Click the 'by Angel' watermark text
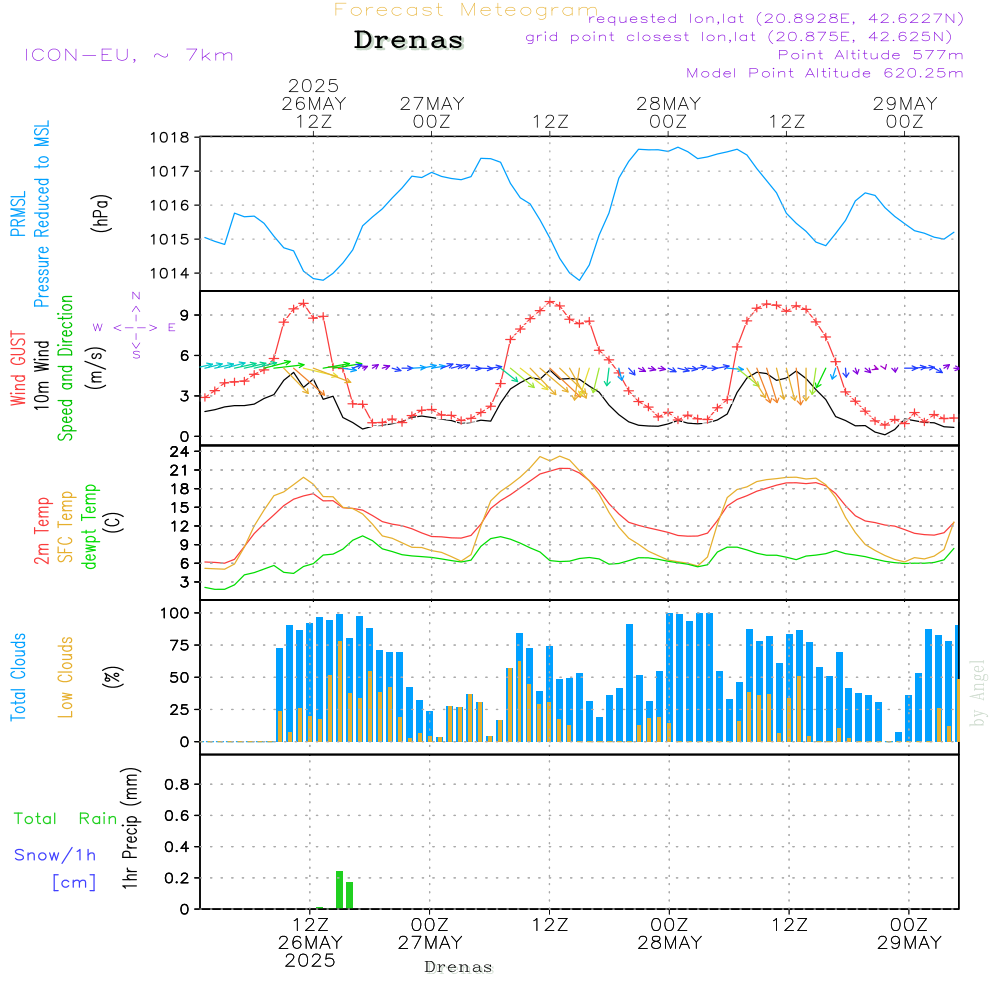 pos(978,693)
